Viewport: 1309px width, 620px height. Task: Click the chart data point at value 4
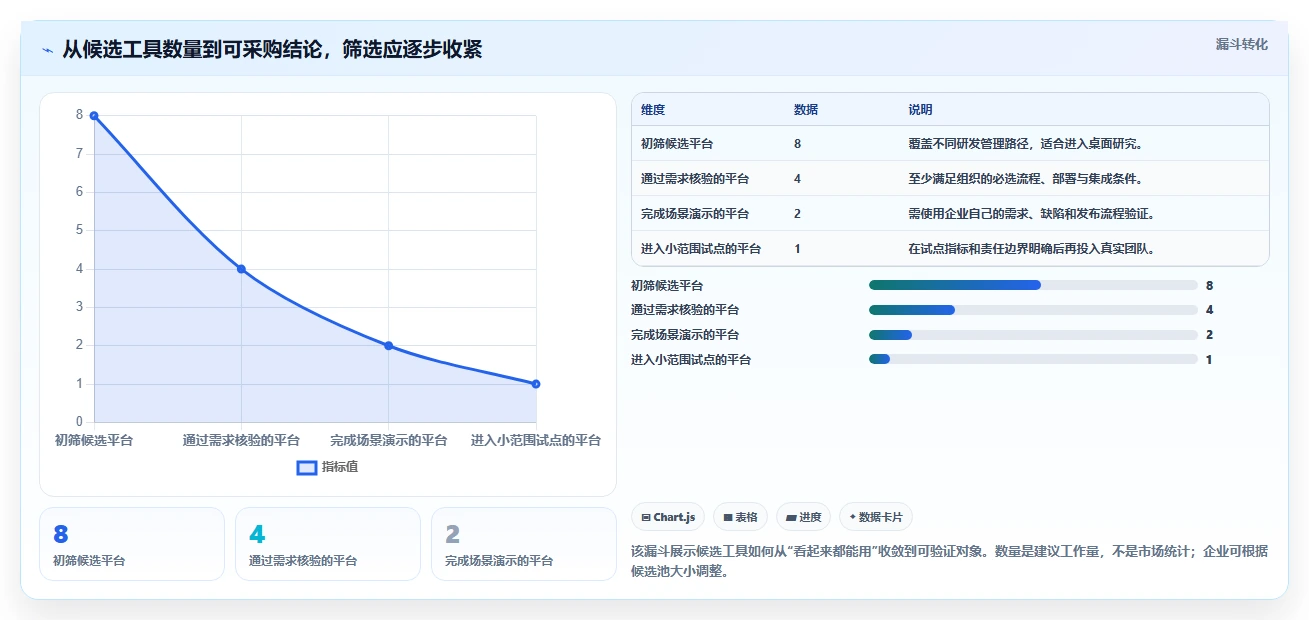tap(241, 269)
